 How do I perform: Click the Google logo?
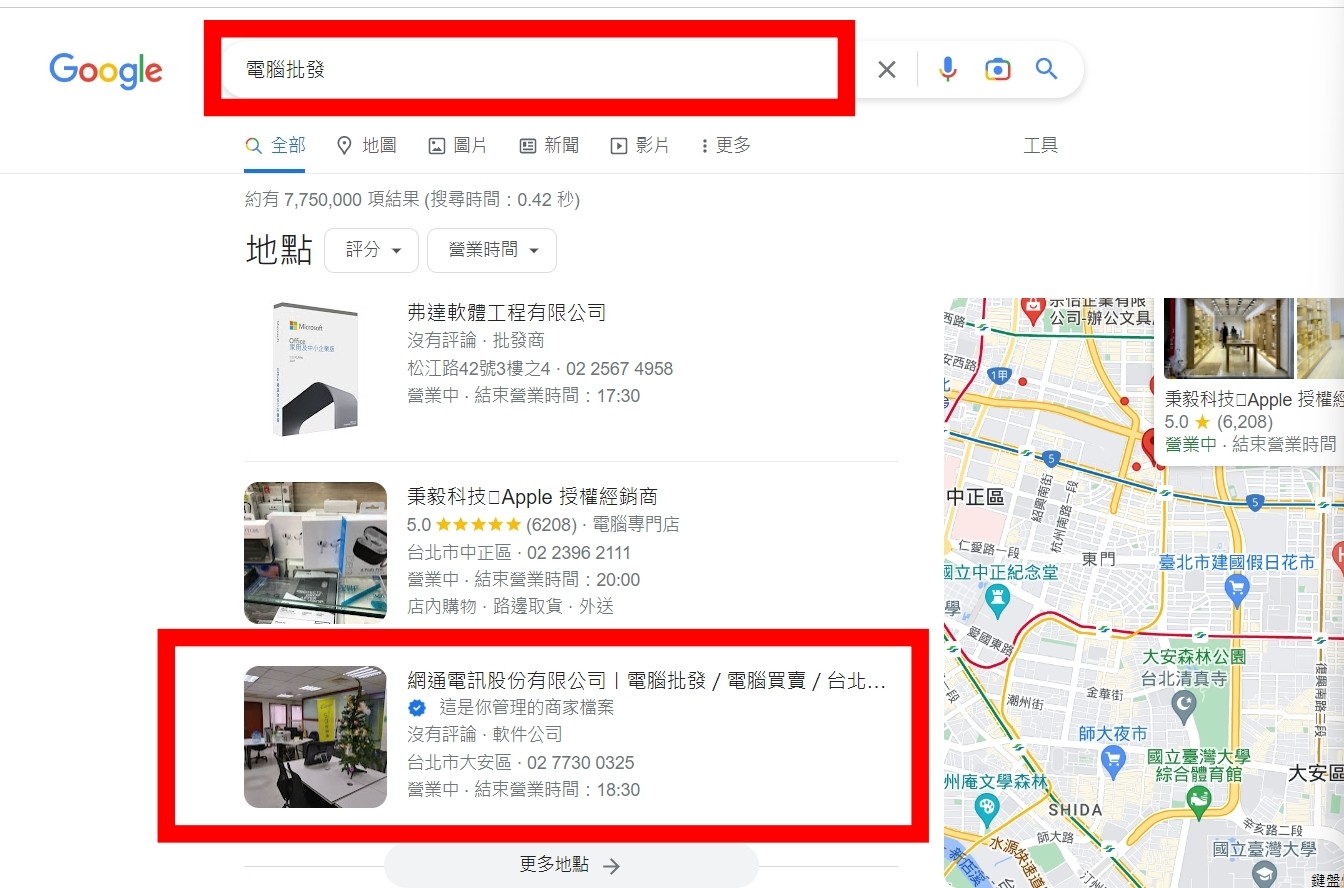(x=105, y=70)
